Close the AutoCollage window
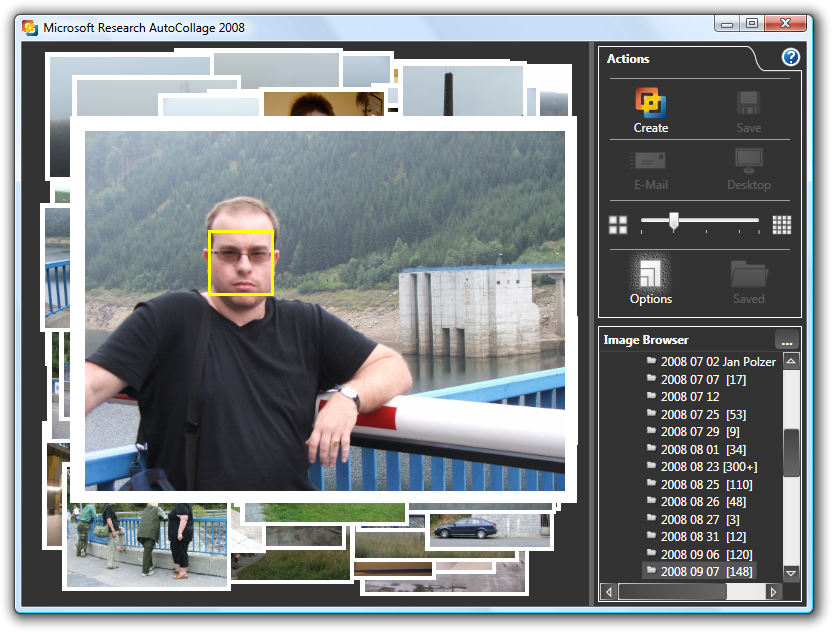 point(785,23)
